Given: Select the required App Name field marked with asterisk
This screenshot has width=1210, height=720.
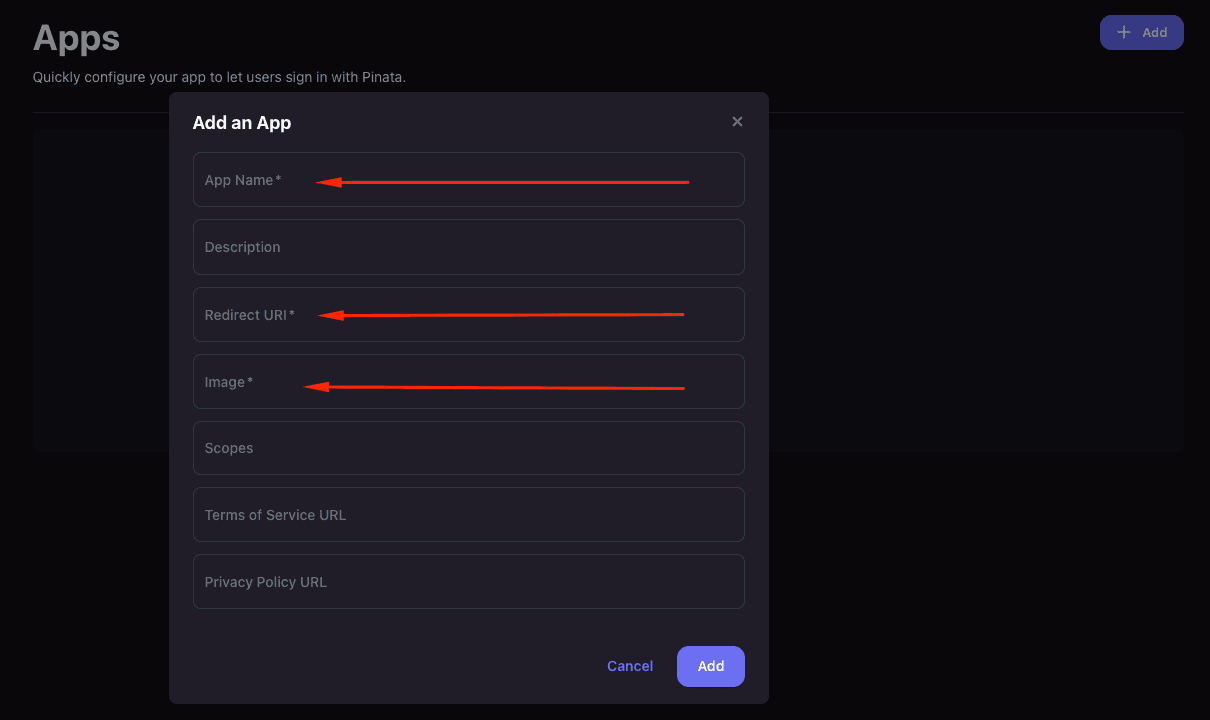Looking at the screenshot, I should point(468,179).
